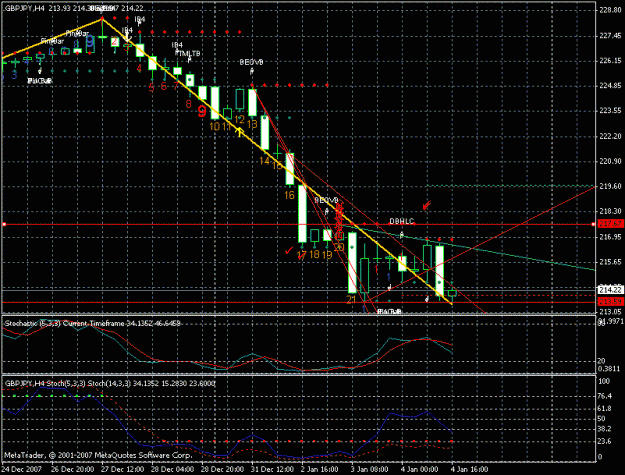Screen dimensions: 625x475
Task: Click the 0.3811 value in Stochastic panel
Action: click(609, 369)
